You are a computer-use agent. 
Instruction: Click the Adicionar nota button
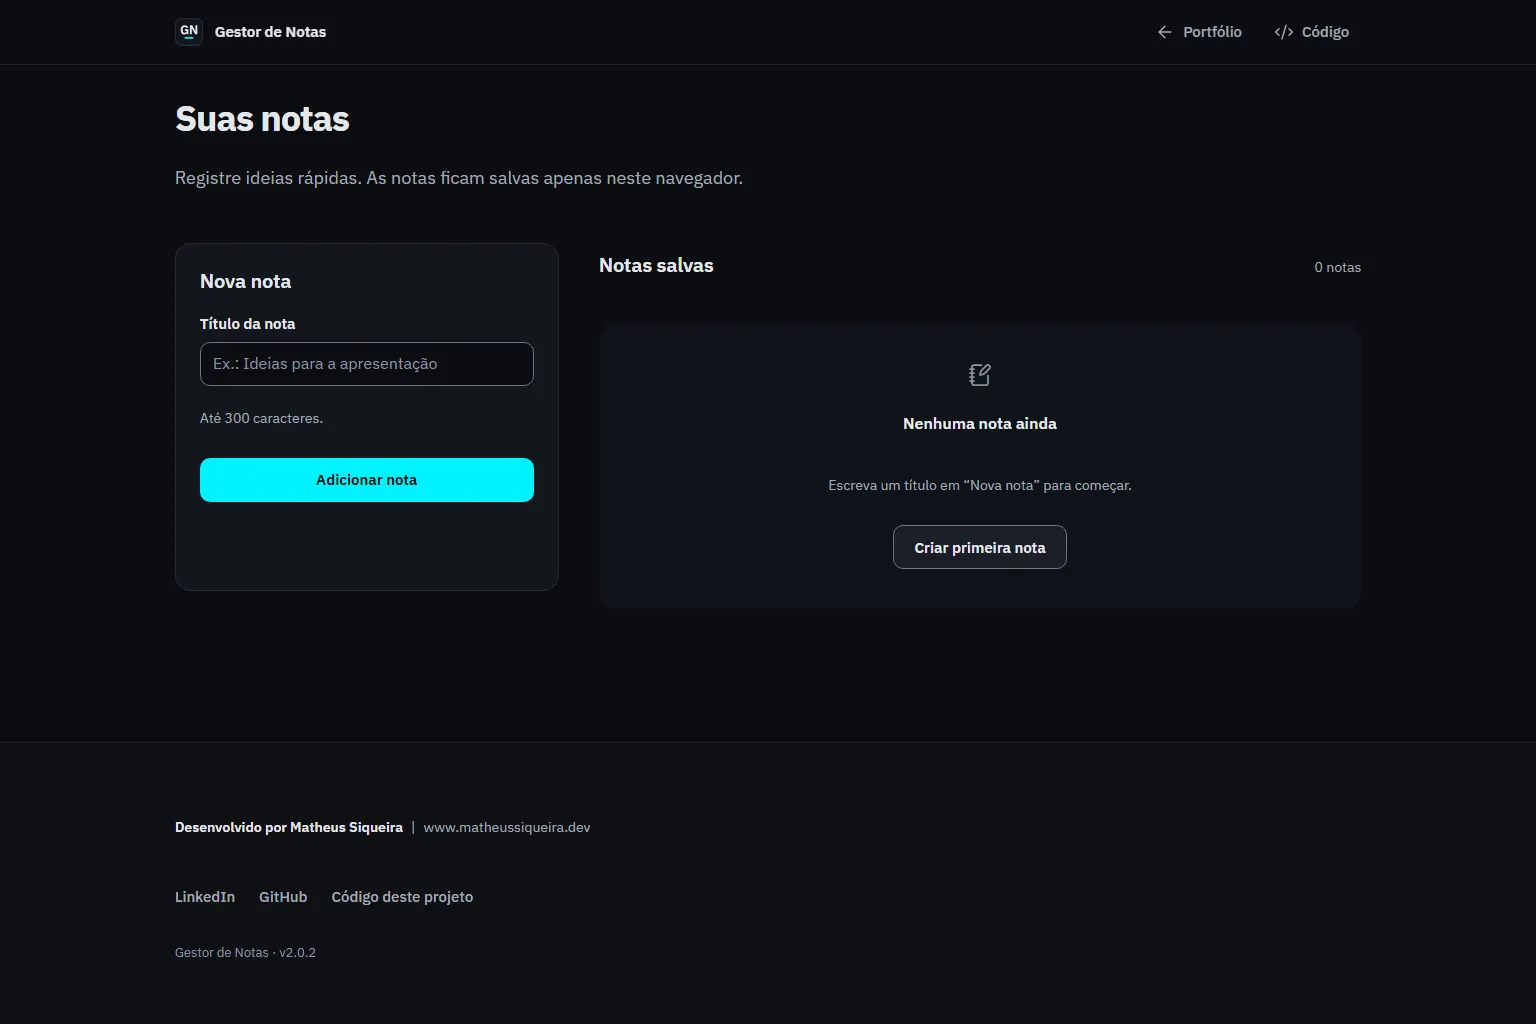click(x=367, y=480)
